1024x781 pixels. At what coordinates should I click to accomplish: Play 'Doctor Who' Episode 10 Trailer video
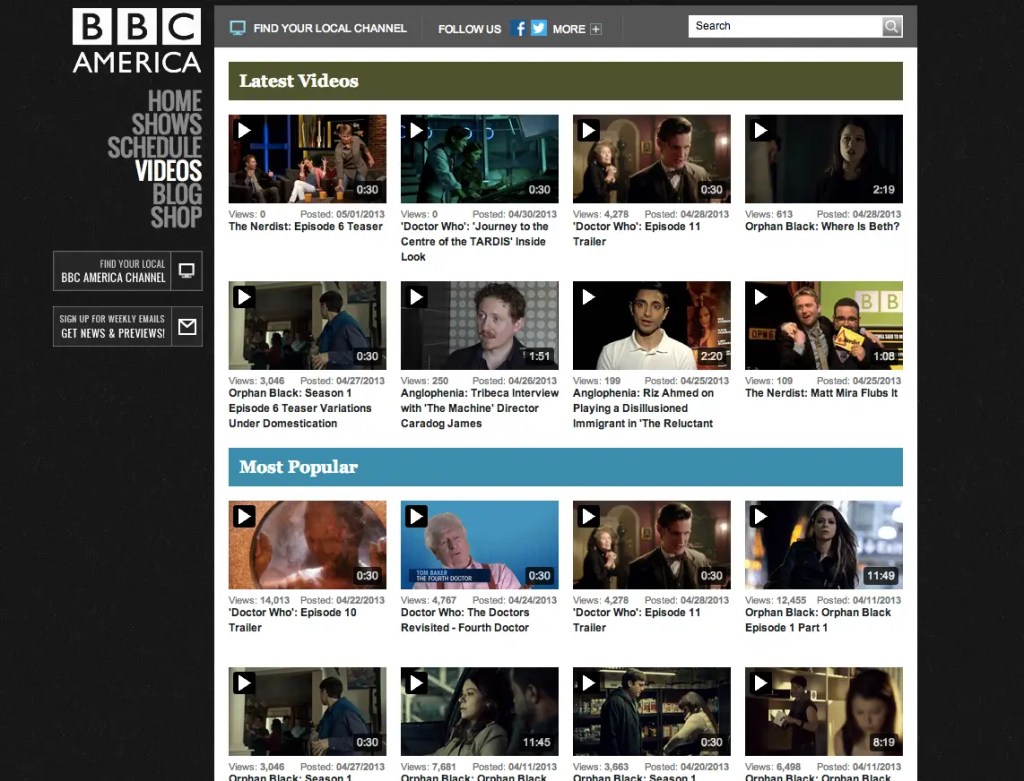tap(244, 516)
